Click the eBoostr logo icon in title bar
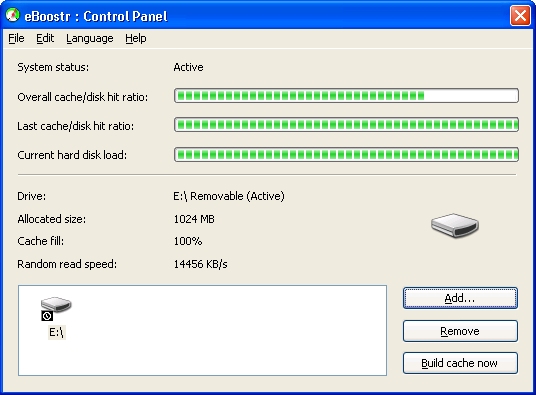 tap(13, 15)
